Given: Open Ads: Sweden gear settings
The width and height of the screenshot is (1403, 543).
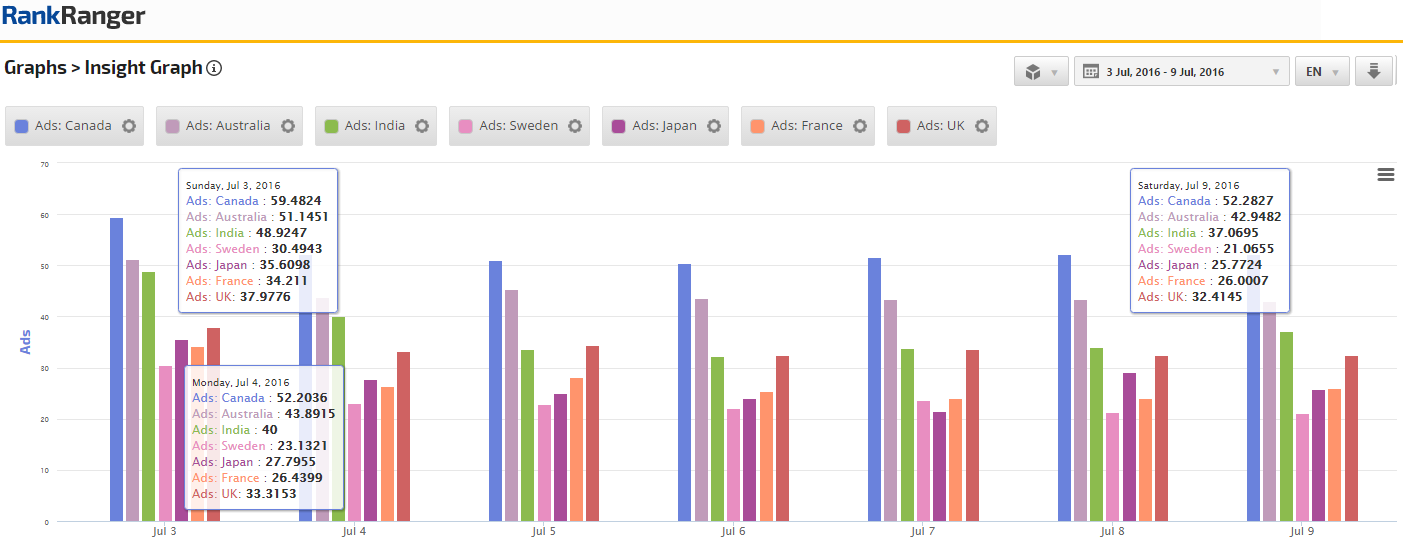Looking at the screenshot, I should (x=575, y=126).
